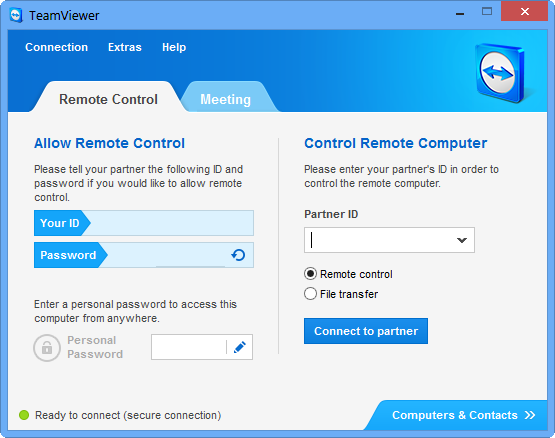
Task: Minimize the TeamViewer window
Action: (x=460, y=13)
